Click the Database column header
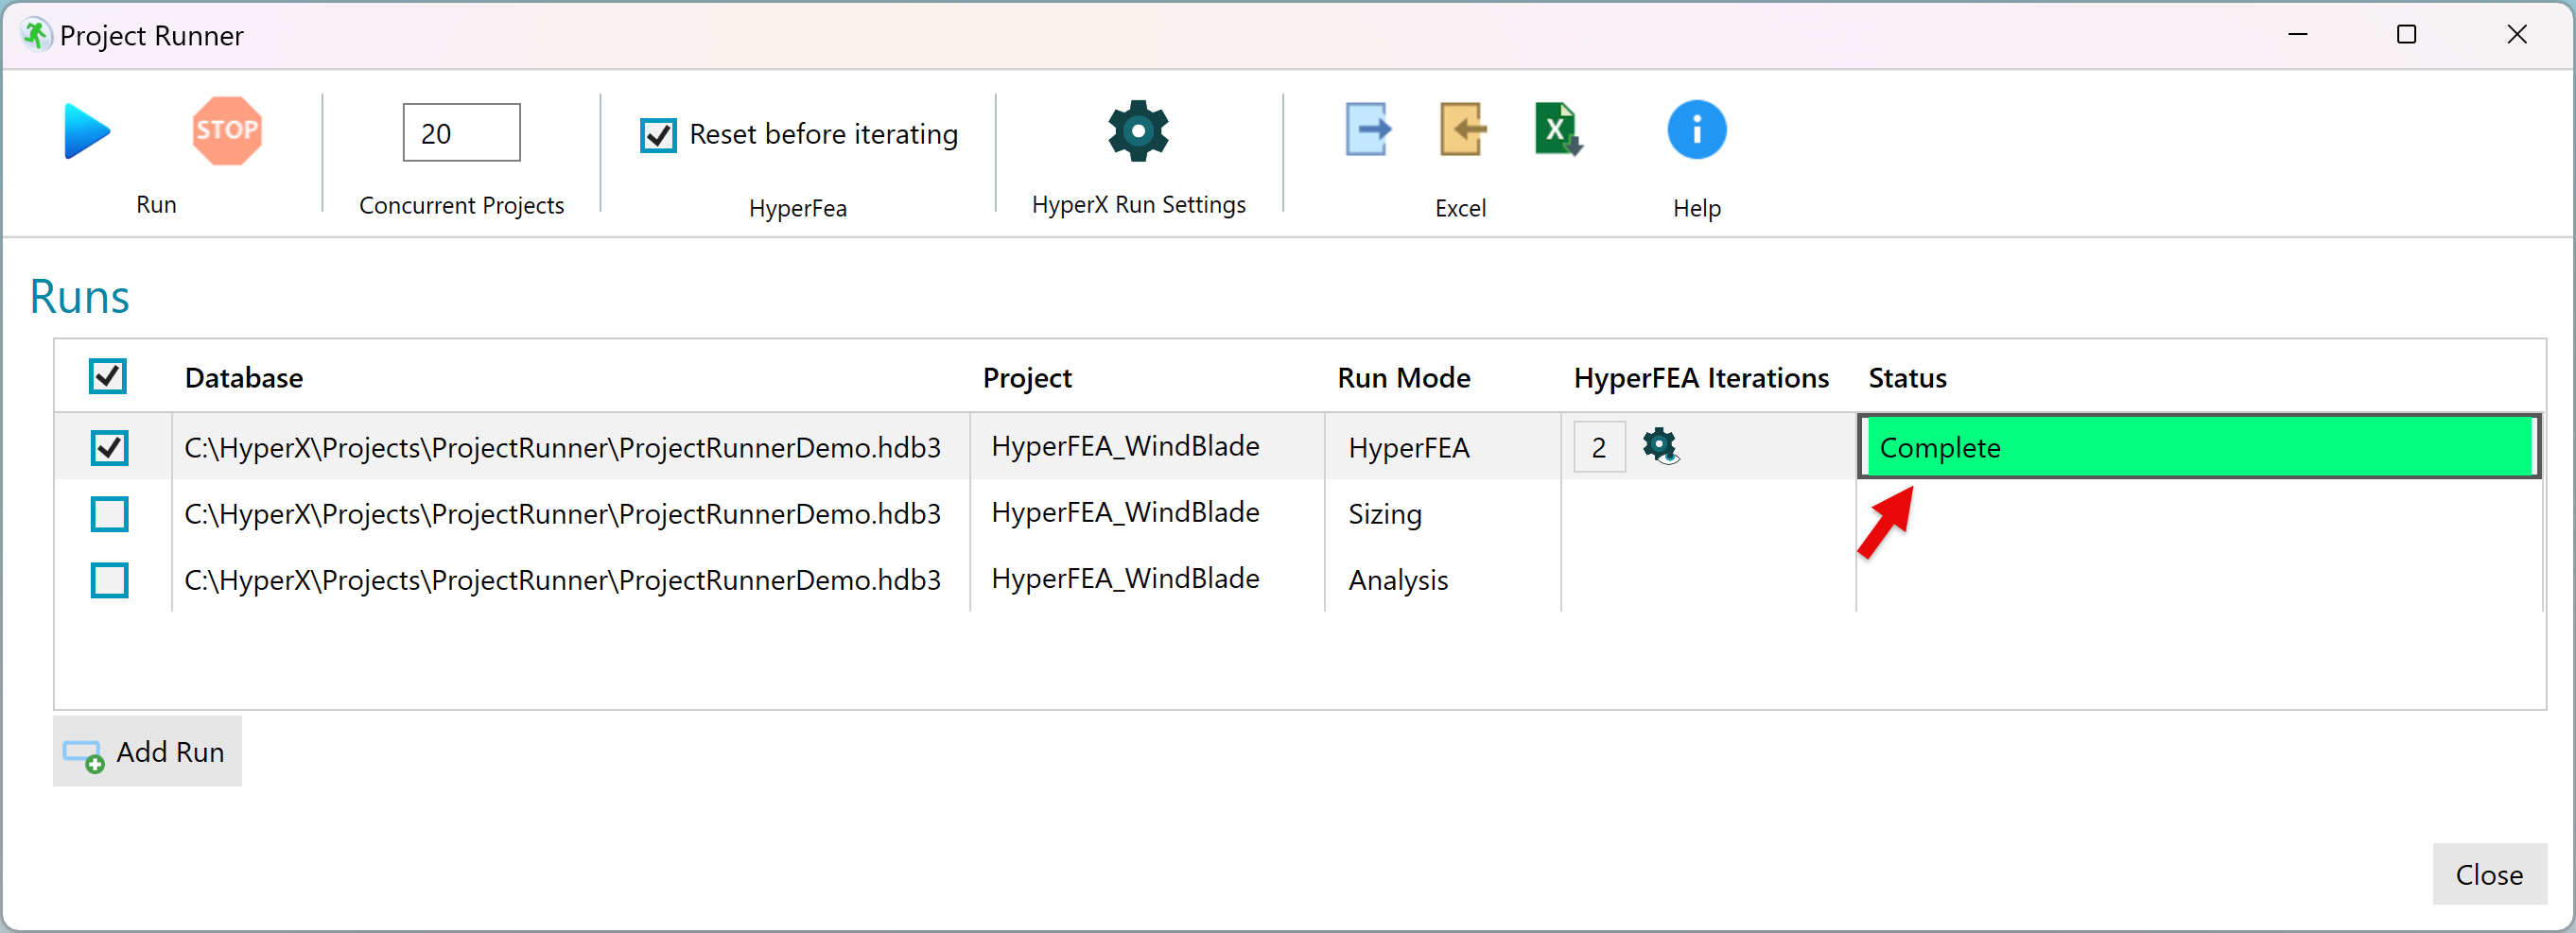Screen dimensions: 2576x933 click(x=244, y=378)
